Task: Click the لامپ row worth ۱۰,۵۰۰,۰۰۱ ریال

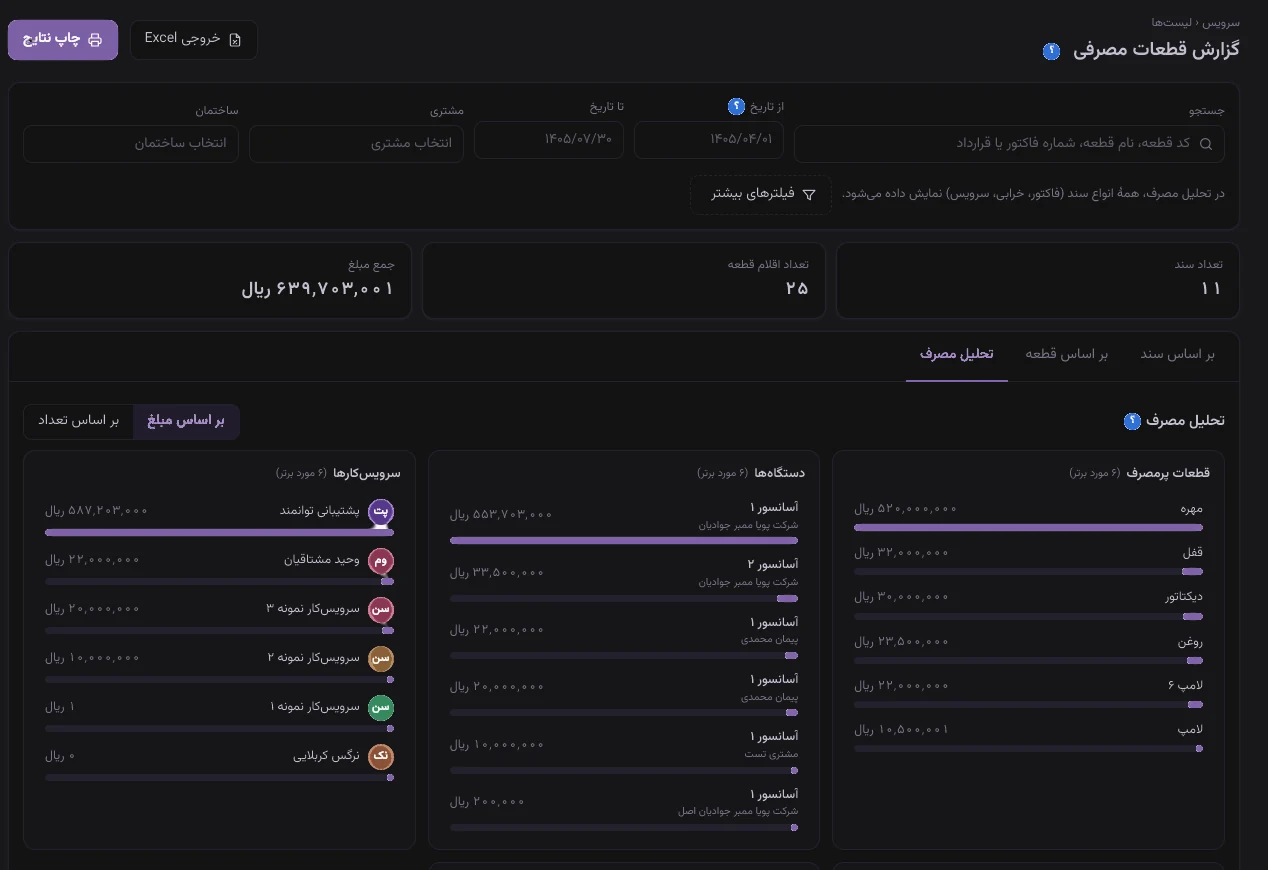Action: [1028, 737]
